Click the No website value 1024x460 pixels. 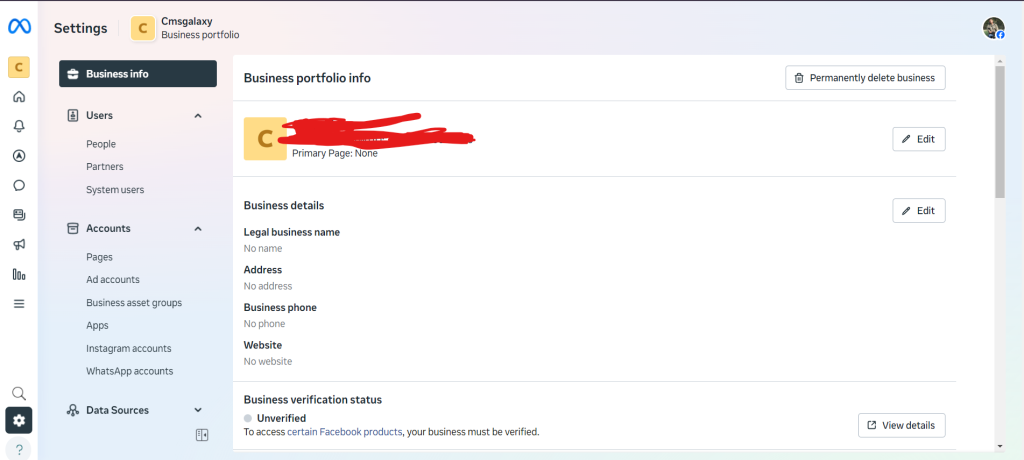tap(268, 361)
